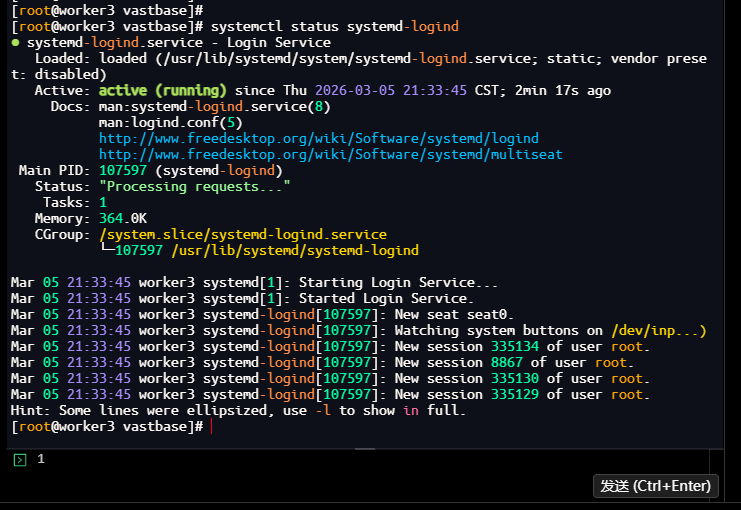The width and height of the screenshot is (741, 510).
Task: Click the green terminal prompt icon
Action: click(20, 460)
